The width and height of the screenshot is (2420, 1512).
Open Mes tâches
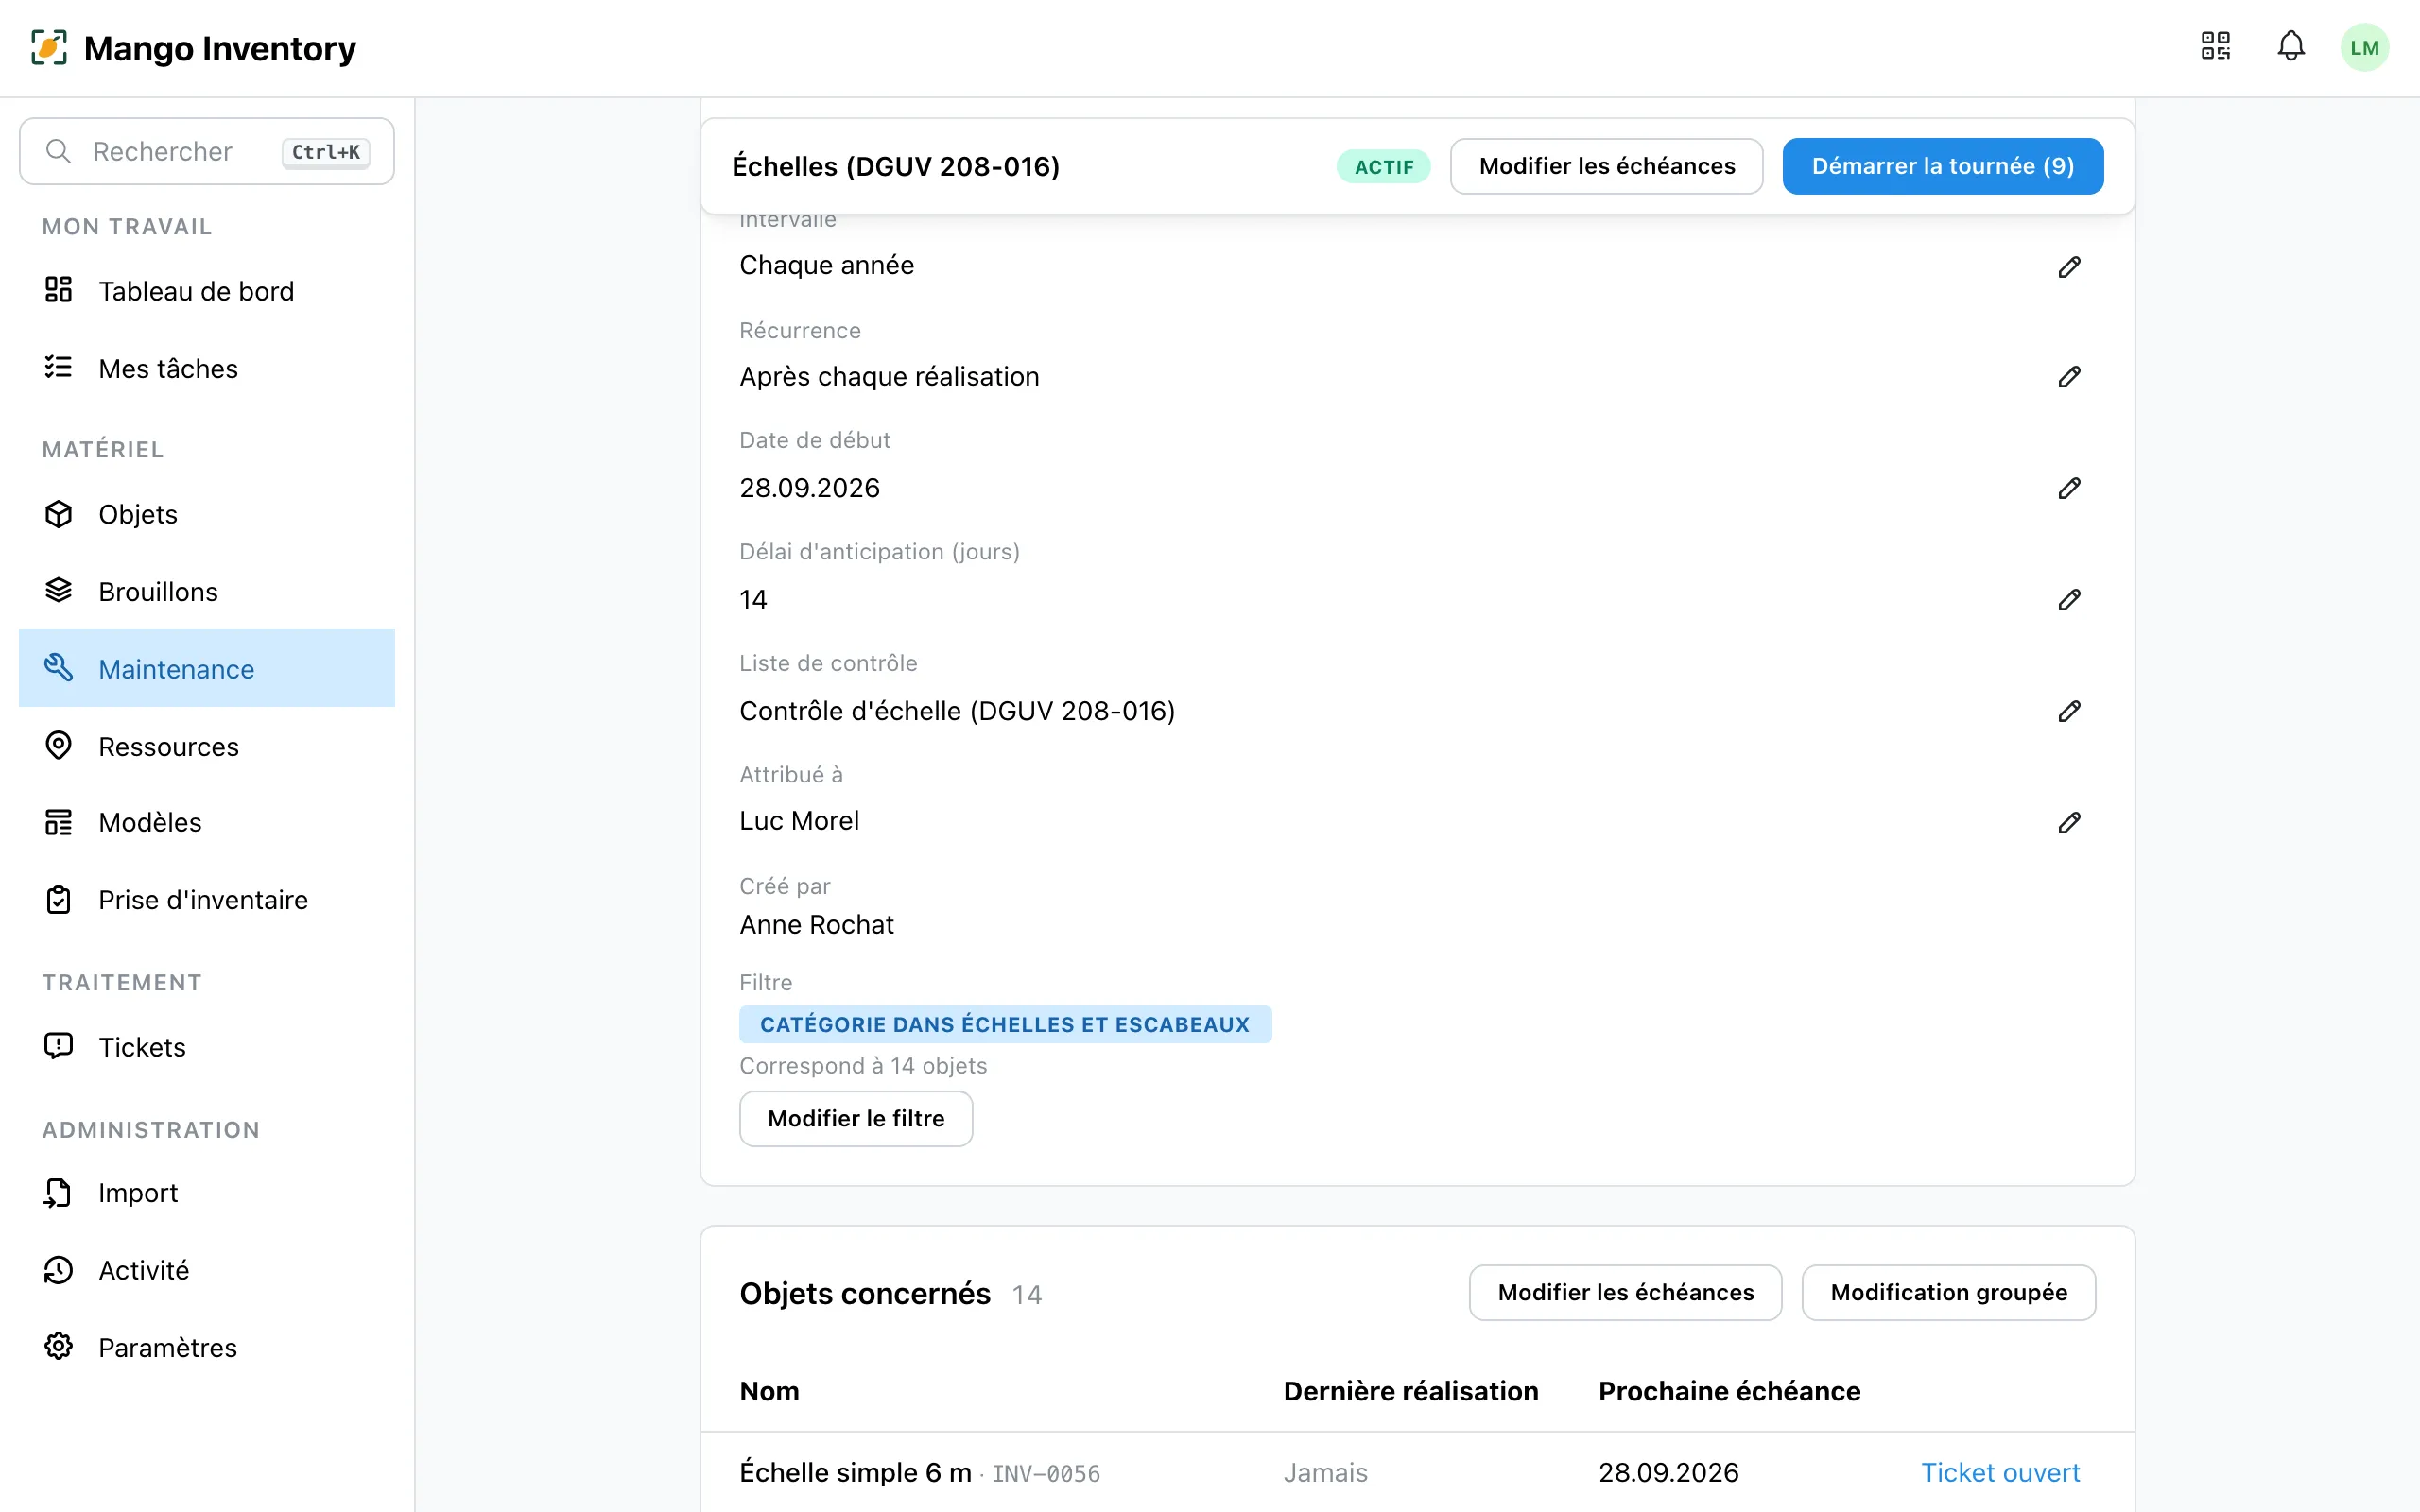pos(207,368)
